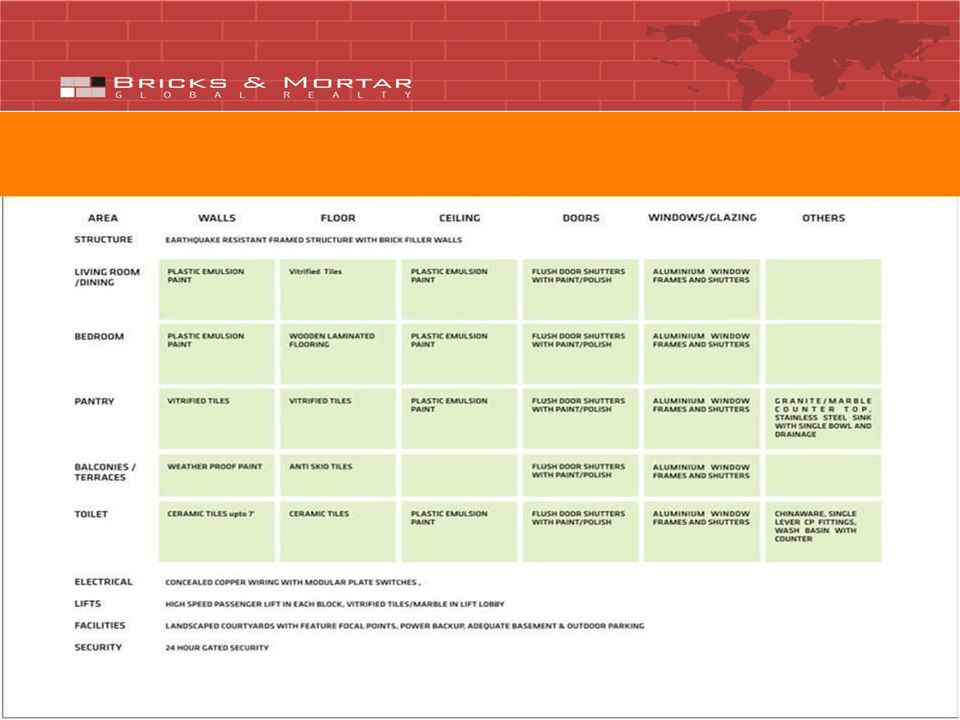Select Pantry floor 'Vitrified Tiles' cell
Screen dimensions: 960x720
338,419
